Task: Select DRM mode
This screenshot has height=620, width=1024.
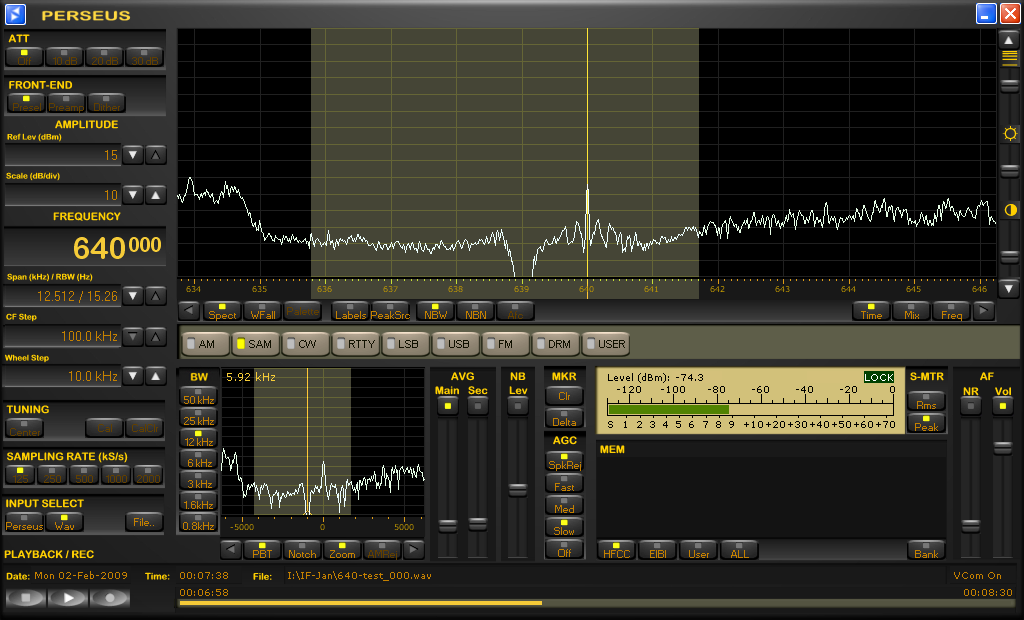Action: click(x=556, y=344)
